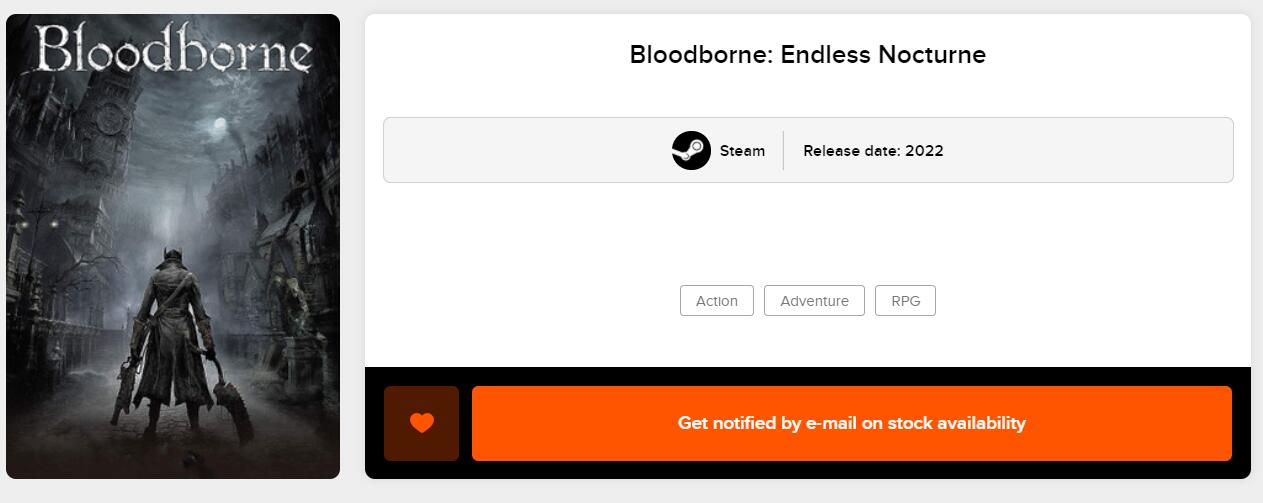Click Get notified by e-mail on stock availability

[851, 423]
